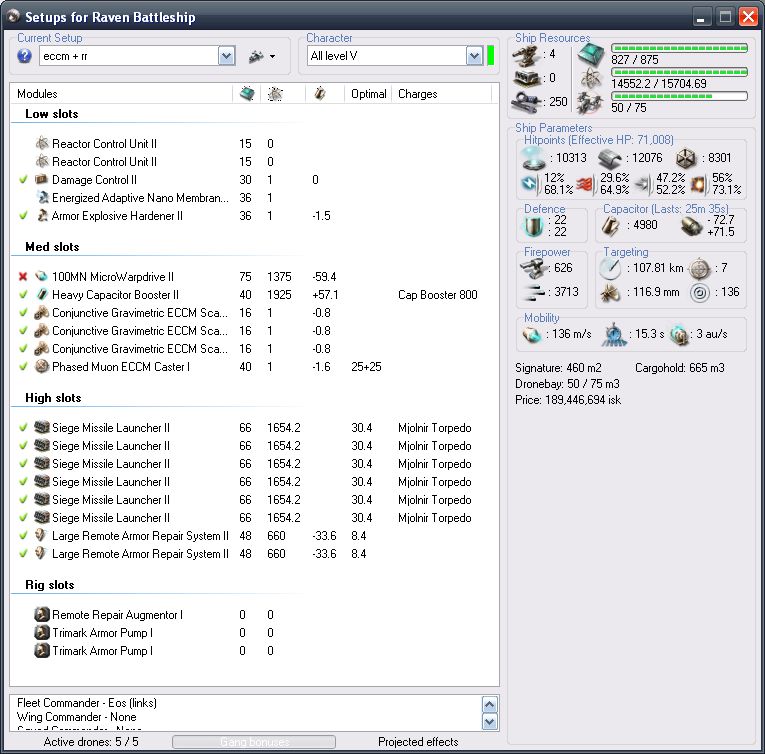Click the Projected effects label

418,742
